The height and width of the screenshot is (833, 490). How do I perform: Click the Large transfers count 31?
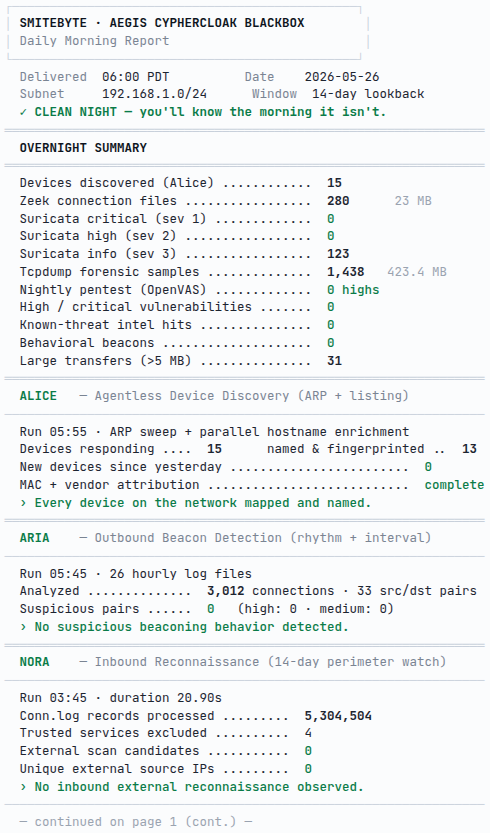(x=334, y=361)
